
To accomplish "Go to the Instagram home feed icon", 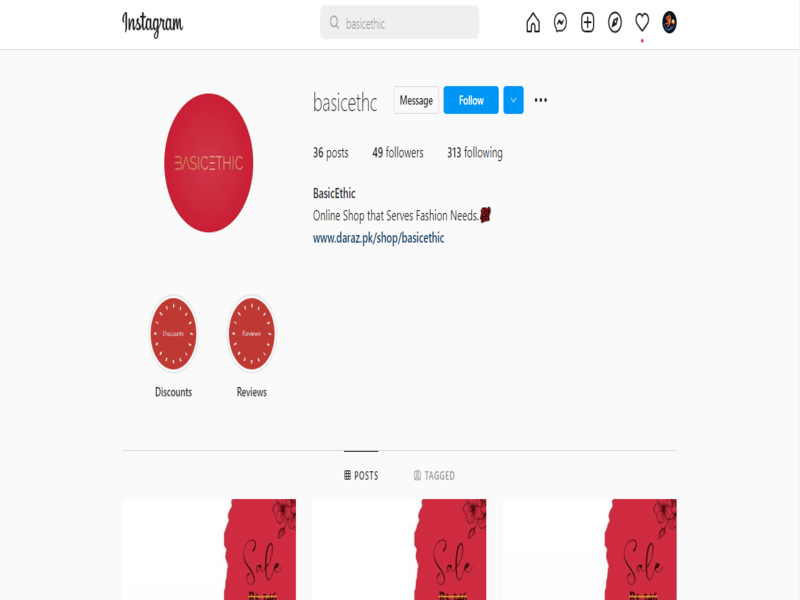I will (533, 22).
